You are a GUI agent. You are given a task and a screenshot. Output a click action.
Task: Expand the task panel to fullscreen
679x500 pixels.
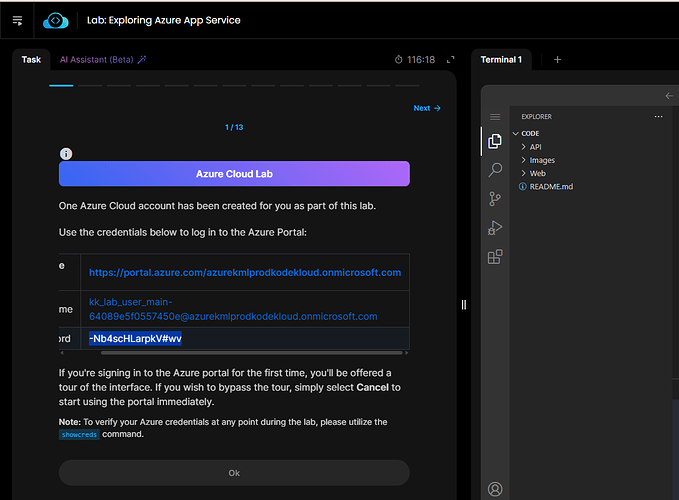click(450, 60)
